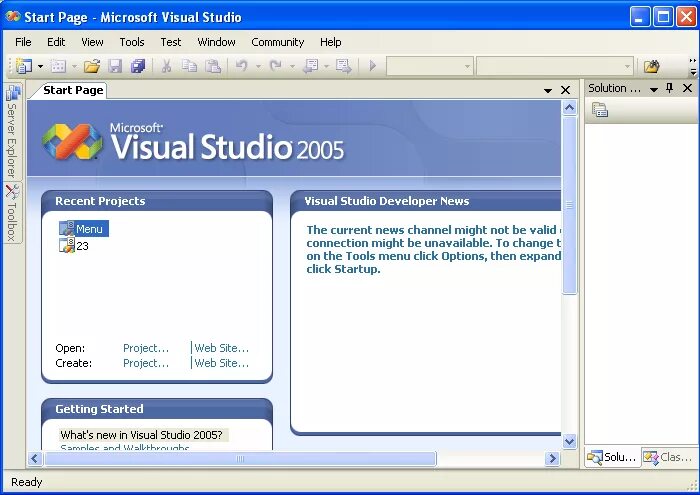Open the Community menu
Image resolution: width=700 pixels, height=495 pixels.
click(277, 42)
